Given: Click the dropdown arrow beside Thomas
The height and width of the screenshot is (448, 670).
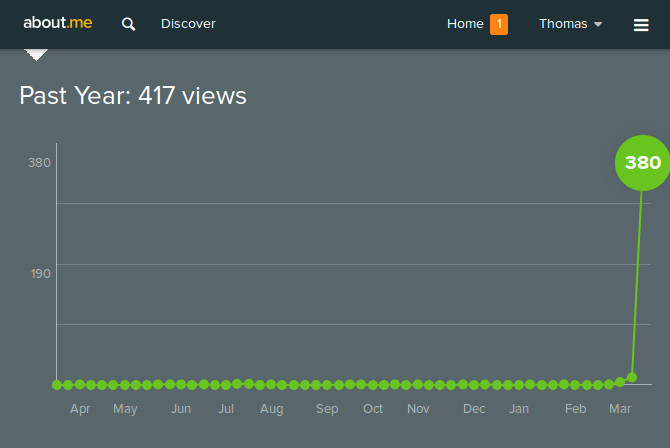Looking at the screenshot, I should click(598, 24).
